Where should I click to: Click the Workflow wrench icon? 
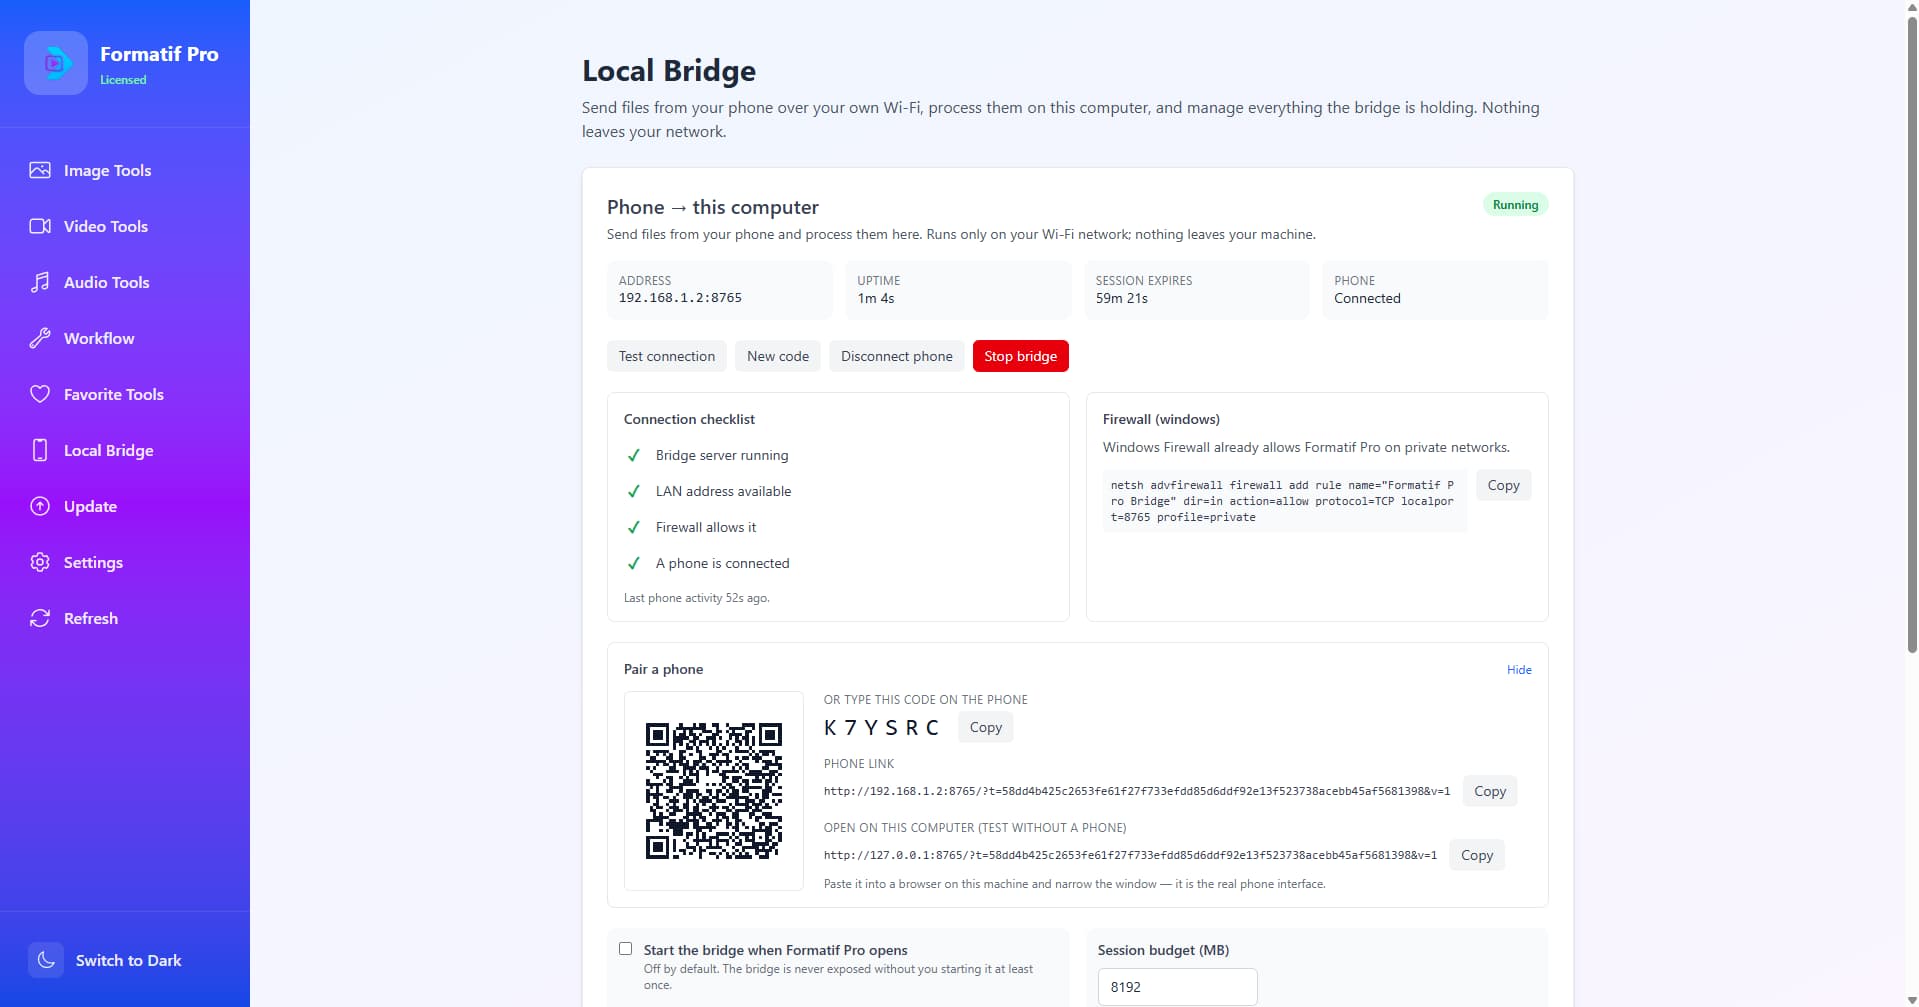(40, 338)
